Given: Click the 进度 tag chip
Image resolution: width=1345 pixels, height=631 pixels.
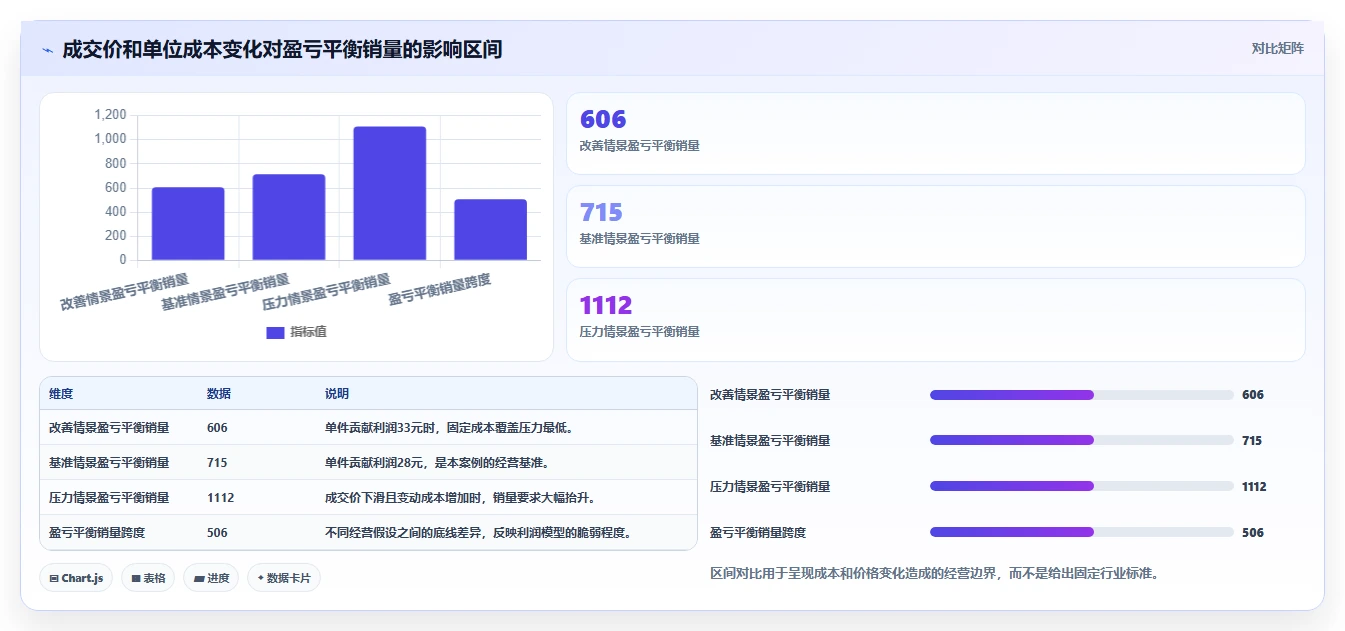Looking at the screenshot, I should (211, 578).
